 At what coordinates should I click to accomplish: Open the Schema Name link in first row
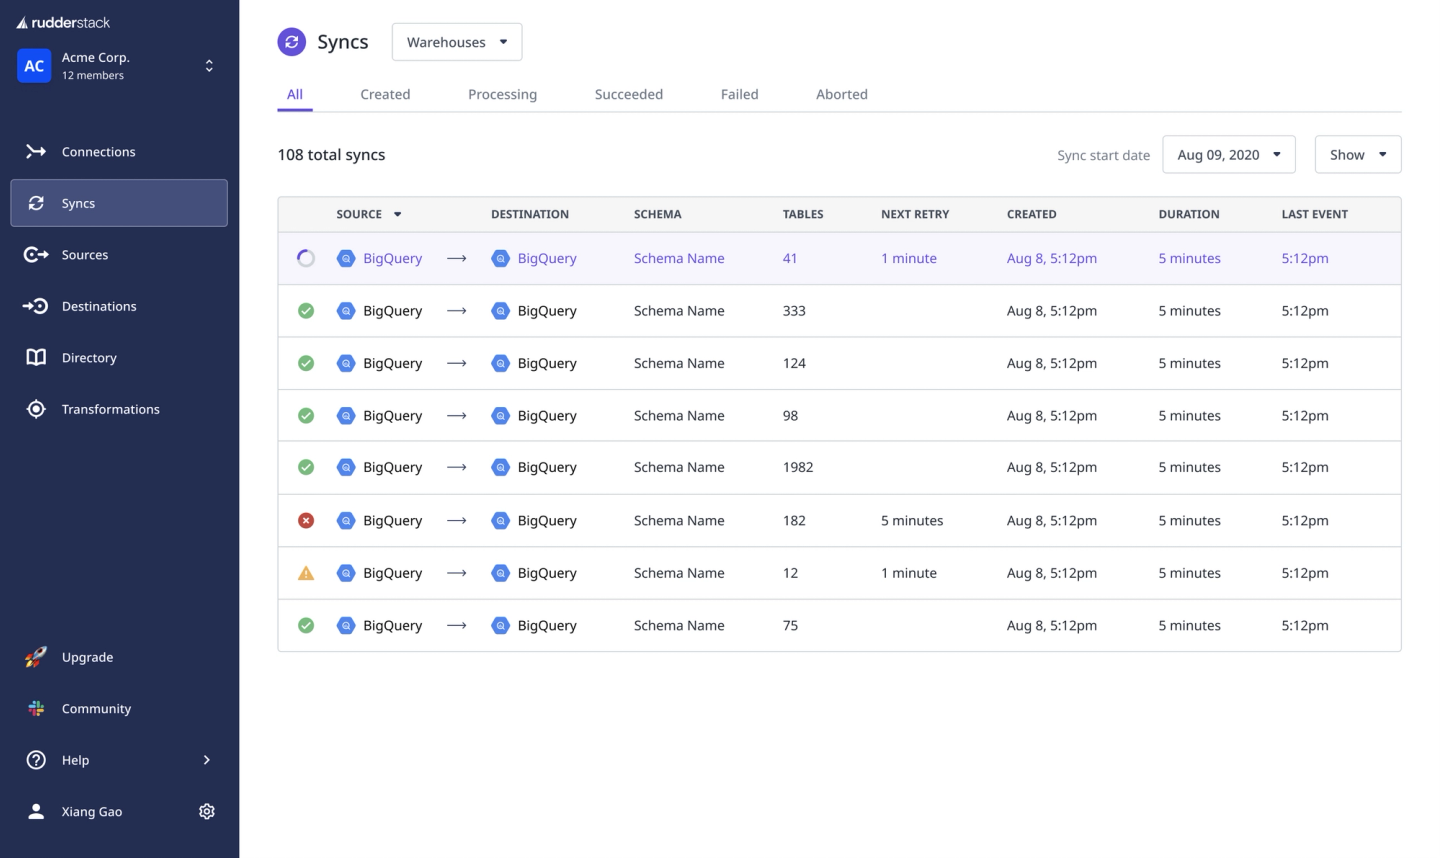coord(679,258)
